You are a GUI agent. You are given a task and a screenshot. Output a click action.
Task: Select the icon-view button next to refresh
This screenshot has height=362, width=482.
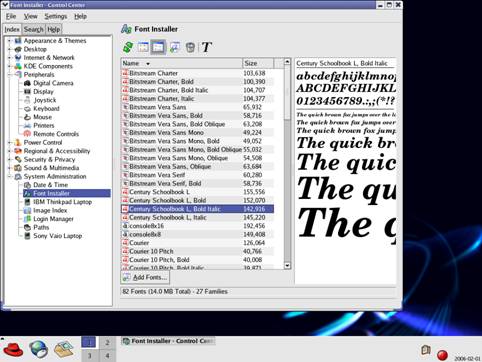click(x=143, y=47)
